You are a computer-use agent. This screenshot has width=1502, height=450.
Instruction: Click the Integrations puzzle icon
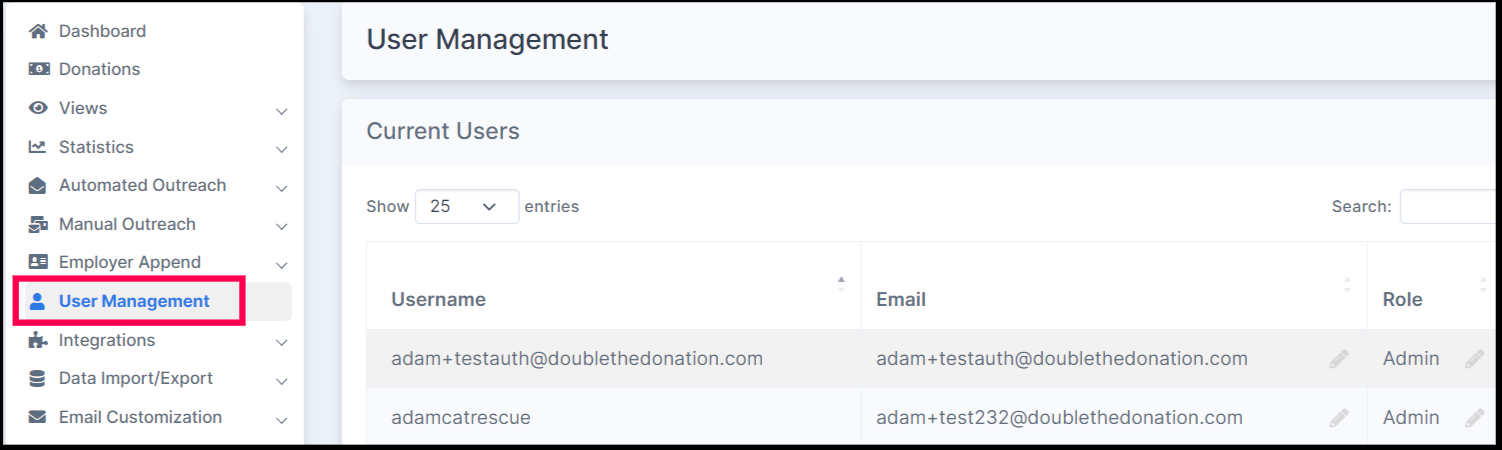38,340
